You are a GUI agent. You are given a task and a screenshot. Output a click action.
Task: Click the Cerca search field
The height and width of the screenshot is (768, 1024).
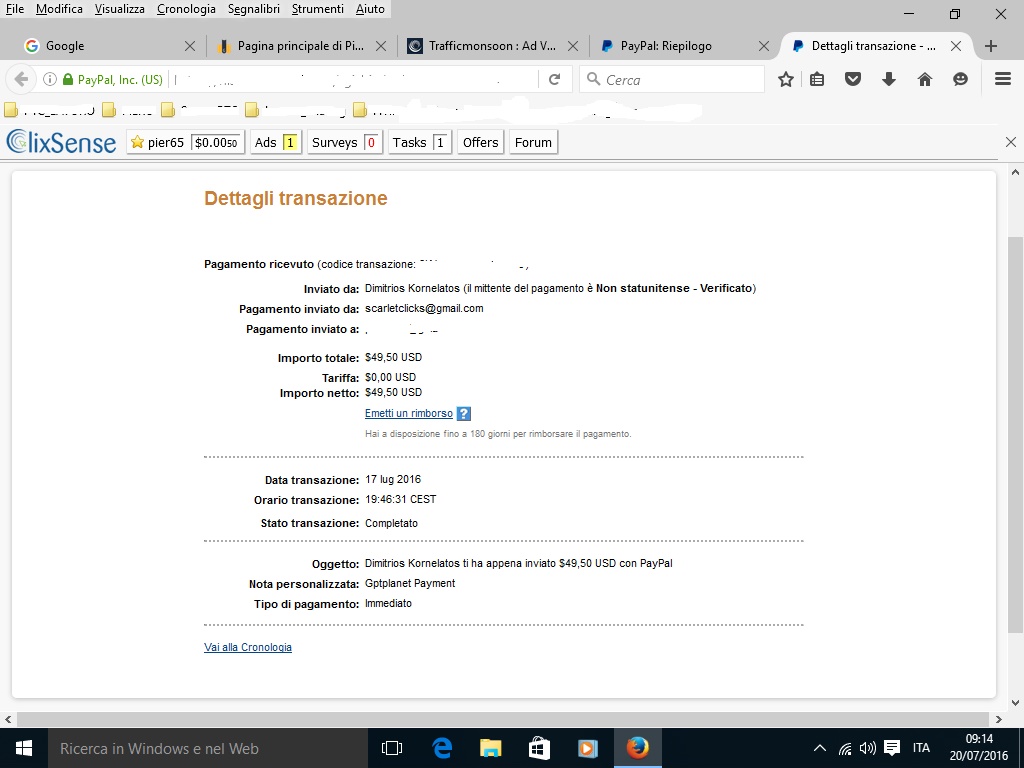click(672, 79)
